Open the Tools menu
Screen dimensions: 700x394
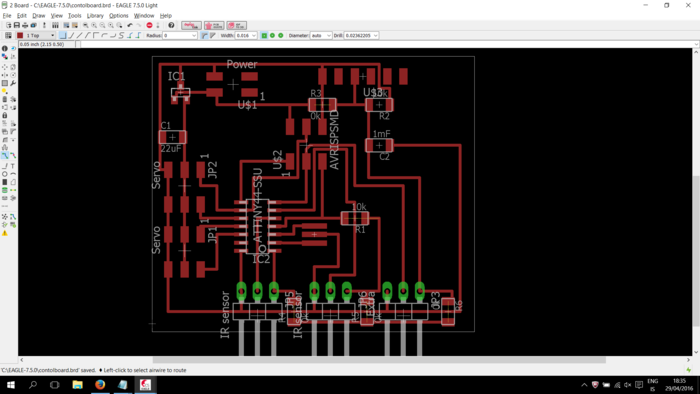[75, 16]
